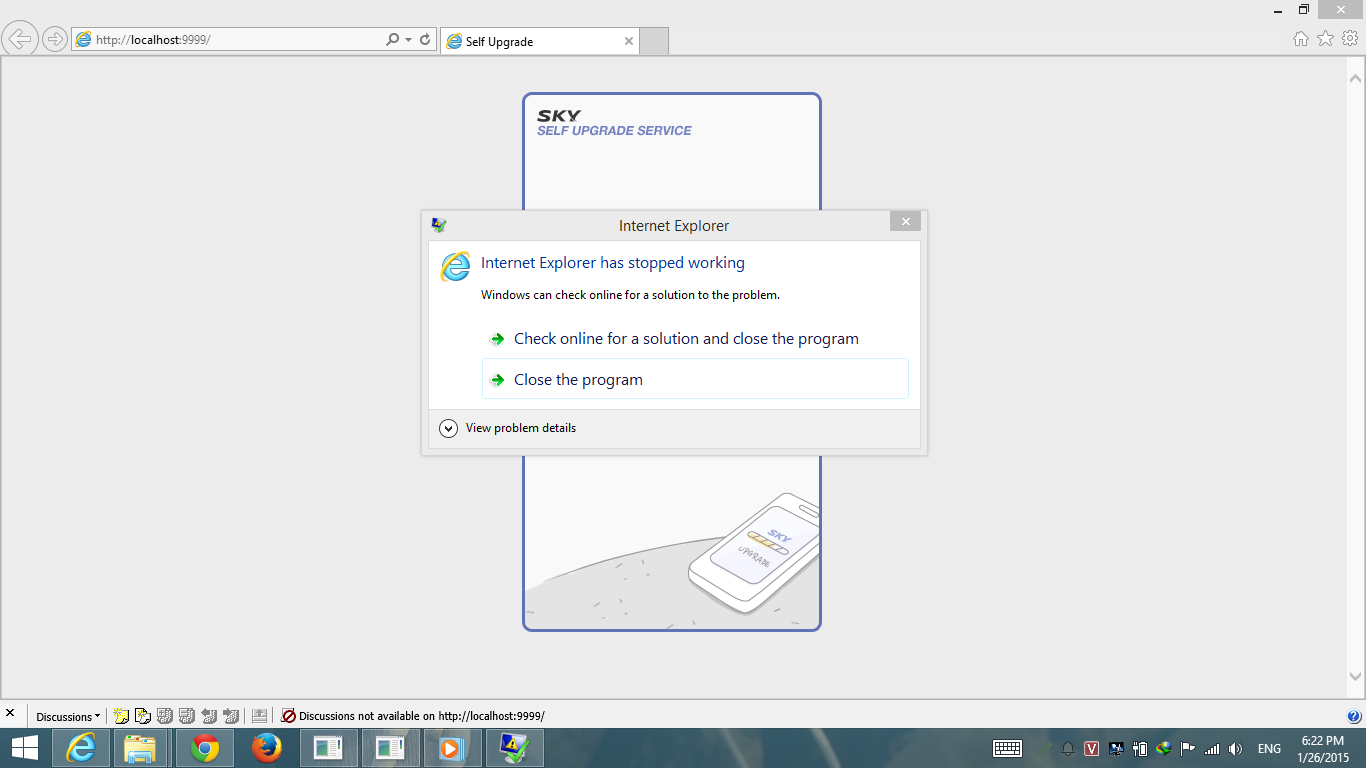
Task: Close the 'Self Upgrade' tab
Action: click(629, 41)
